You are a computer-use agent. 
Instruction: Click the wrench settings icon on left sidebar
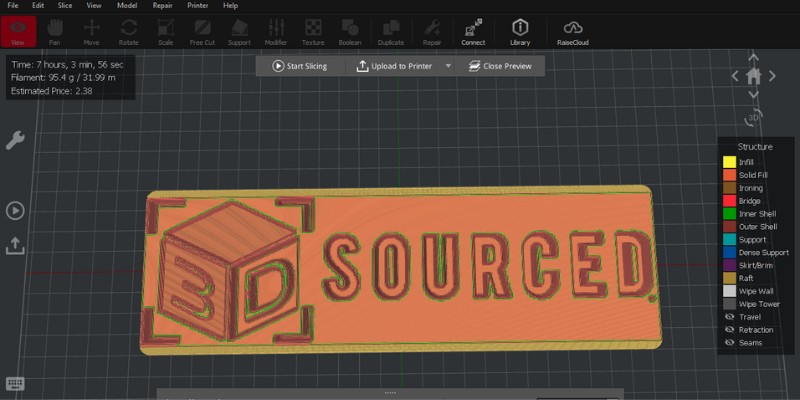[x=15, y=140]
